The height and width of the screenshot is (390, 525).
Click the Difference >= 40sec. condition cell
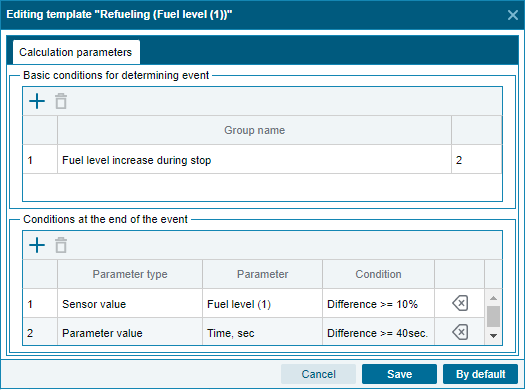pos(378,332)
